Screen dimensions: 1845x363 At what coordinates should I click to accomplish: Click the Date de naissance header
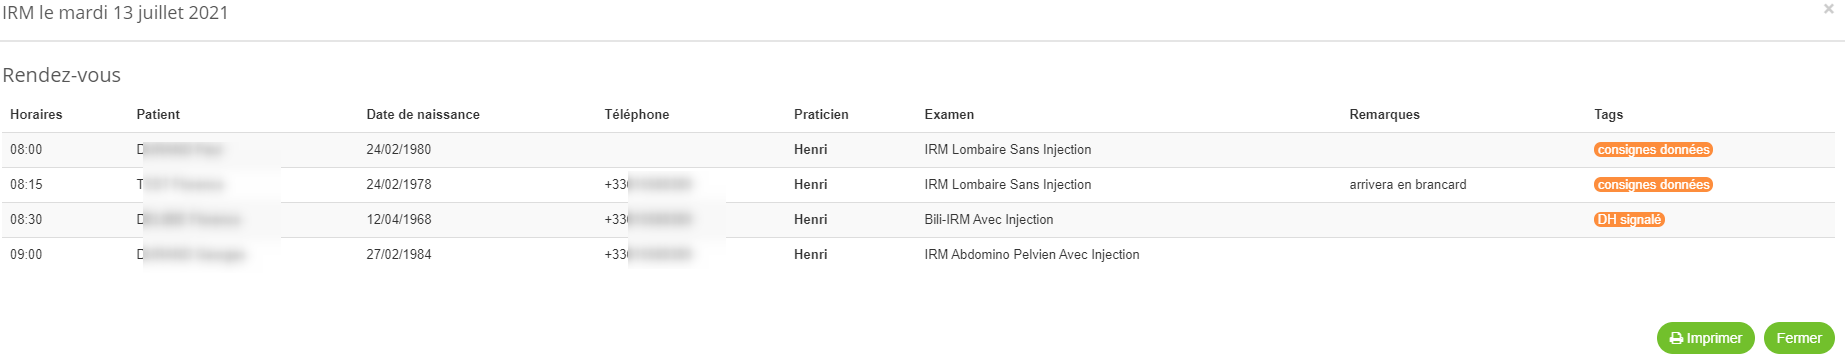[x=423, y=115]
